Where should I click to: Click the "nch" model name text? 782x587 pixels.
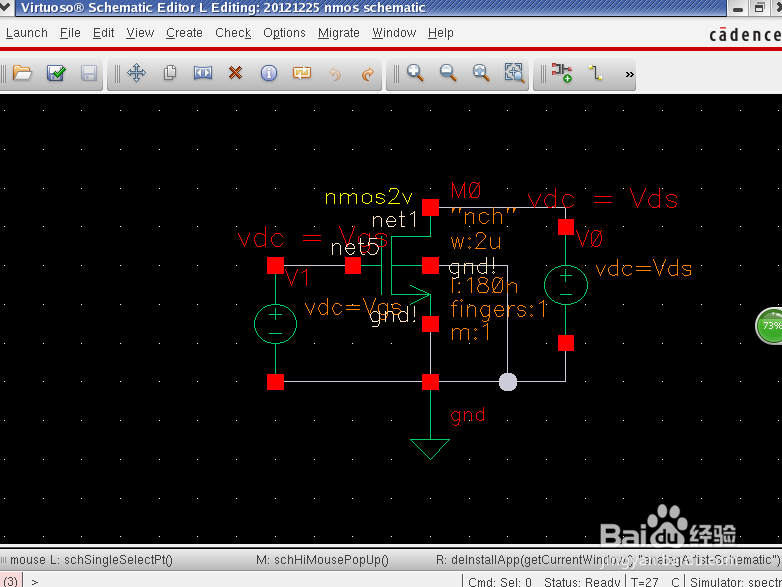483,217
